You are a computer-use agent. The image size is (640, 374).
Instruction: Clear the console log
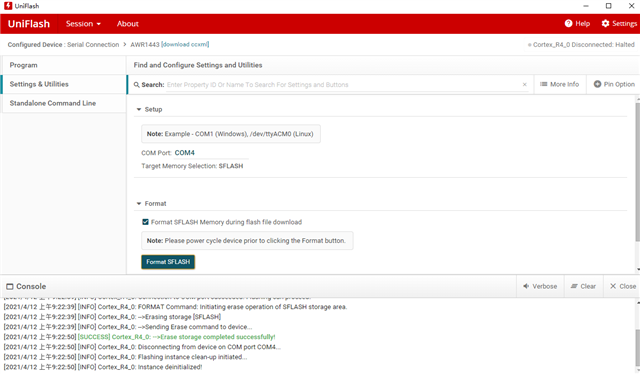point(583,286)
